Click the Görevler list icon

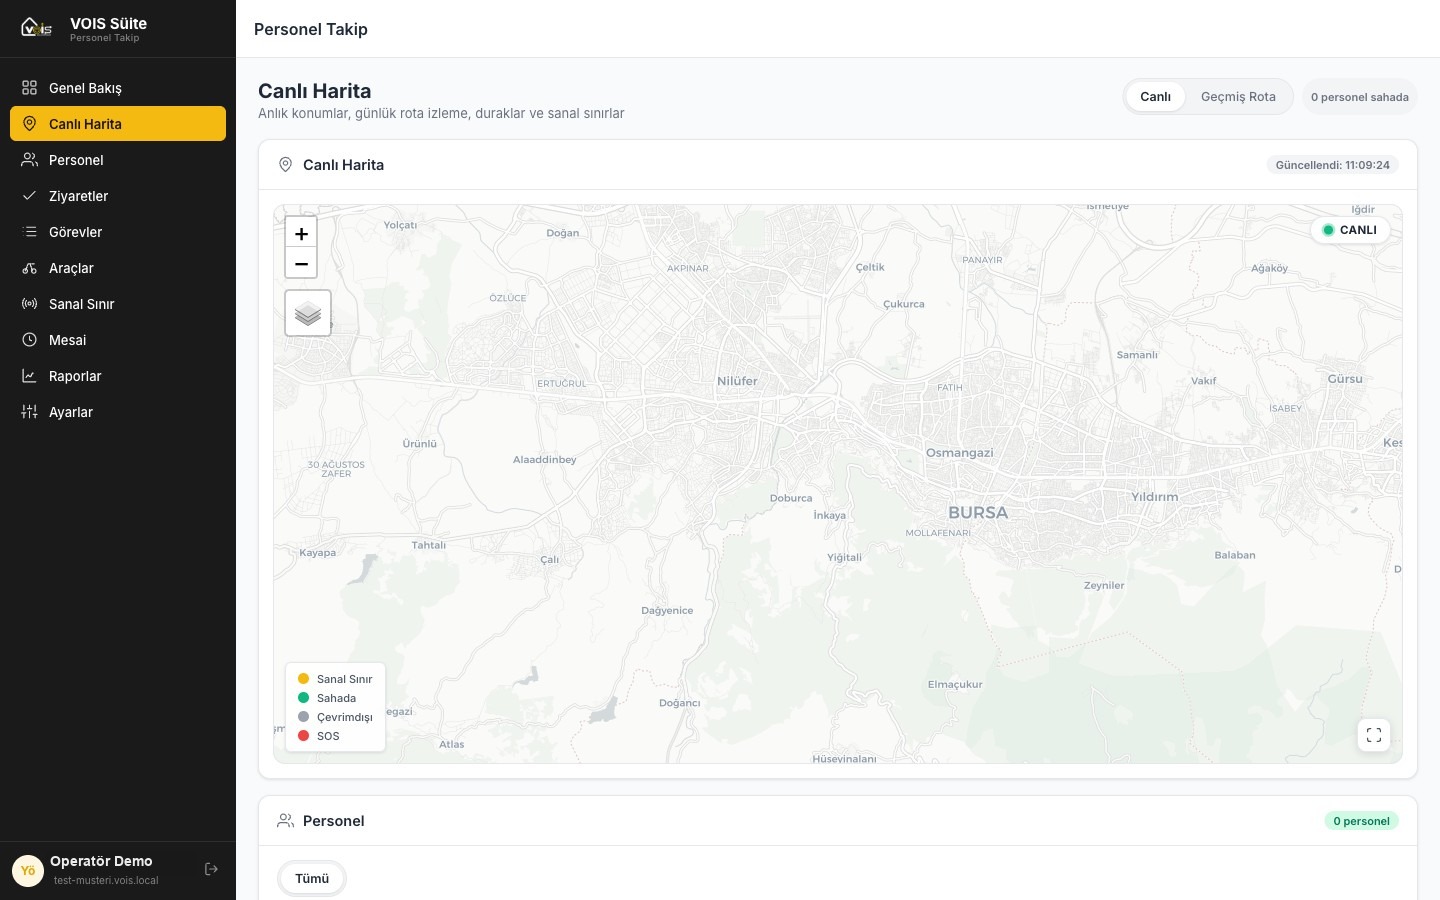[x=30, y=232]
